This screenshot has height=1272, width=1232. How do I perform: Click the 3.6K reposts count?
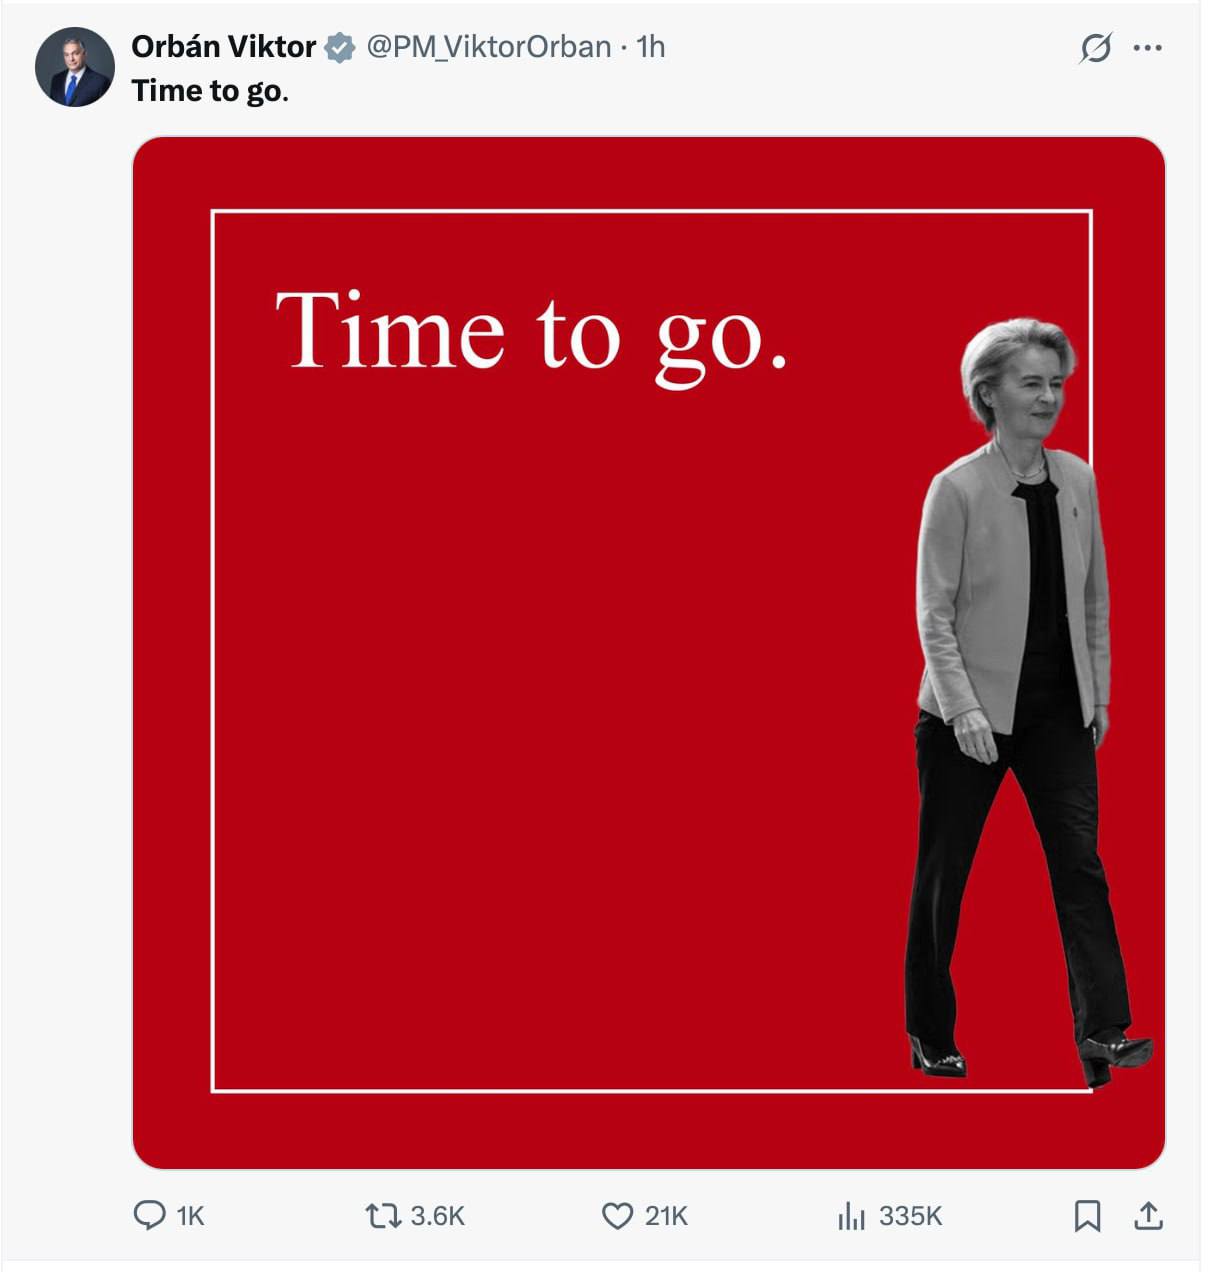438,1216
